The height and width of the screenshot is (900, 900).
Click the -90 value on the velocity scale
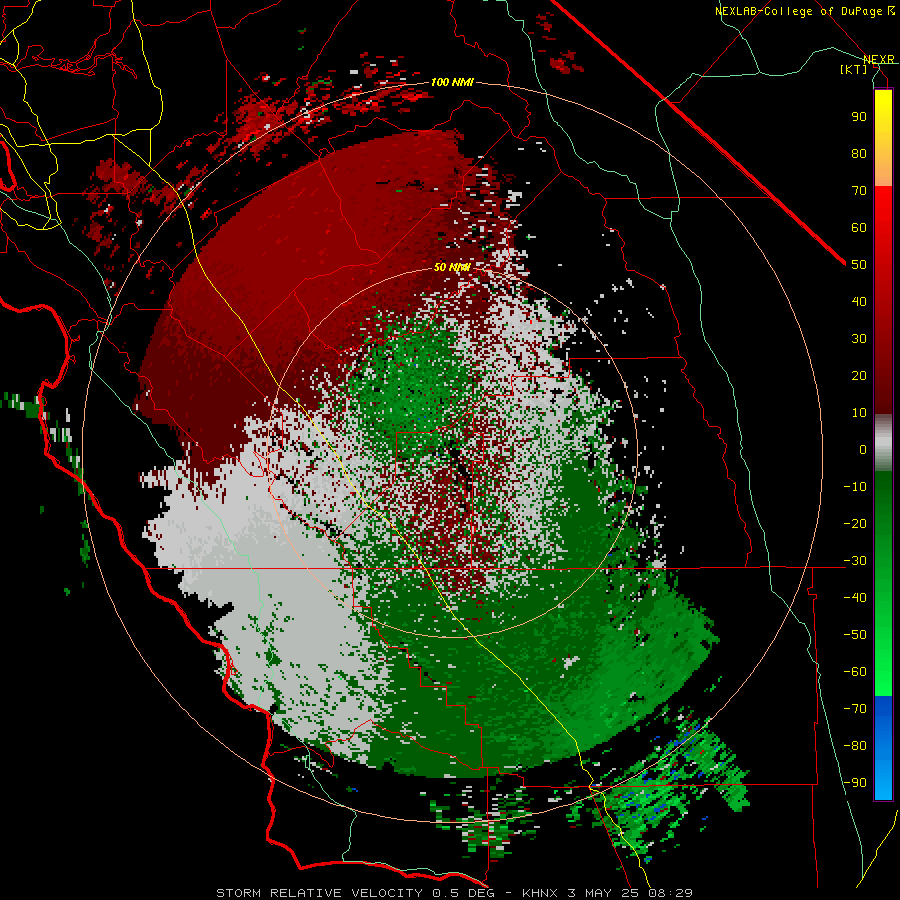click(x=855, y=783)
